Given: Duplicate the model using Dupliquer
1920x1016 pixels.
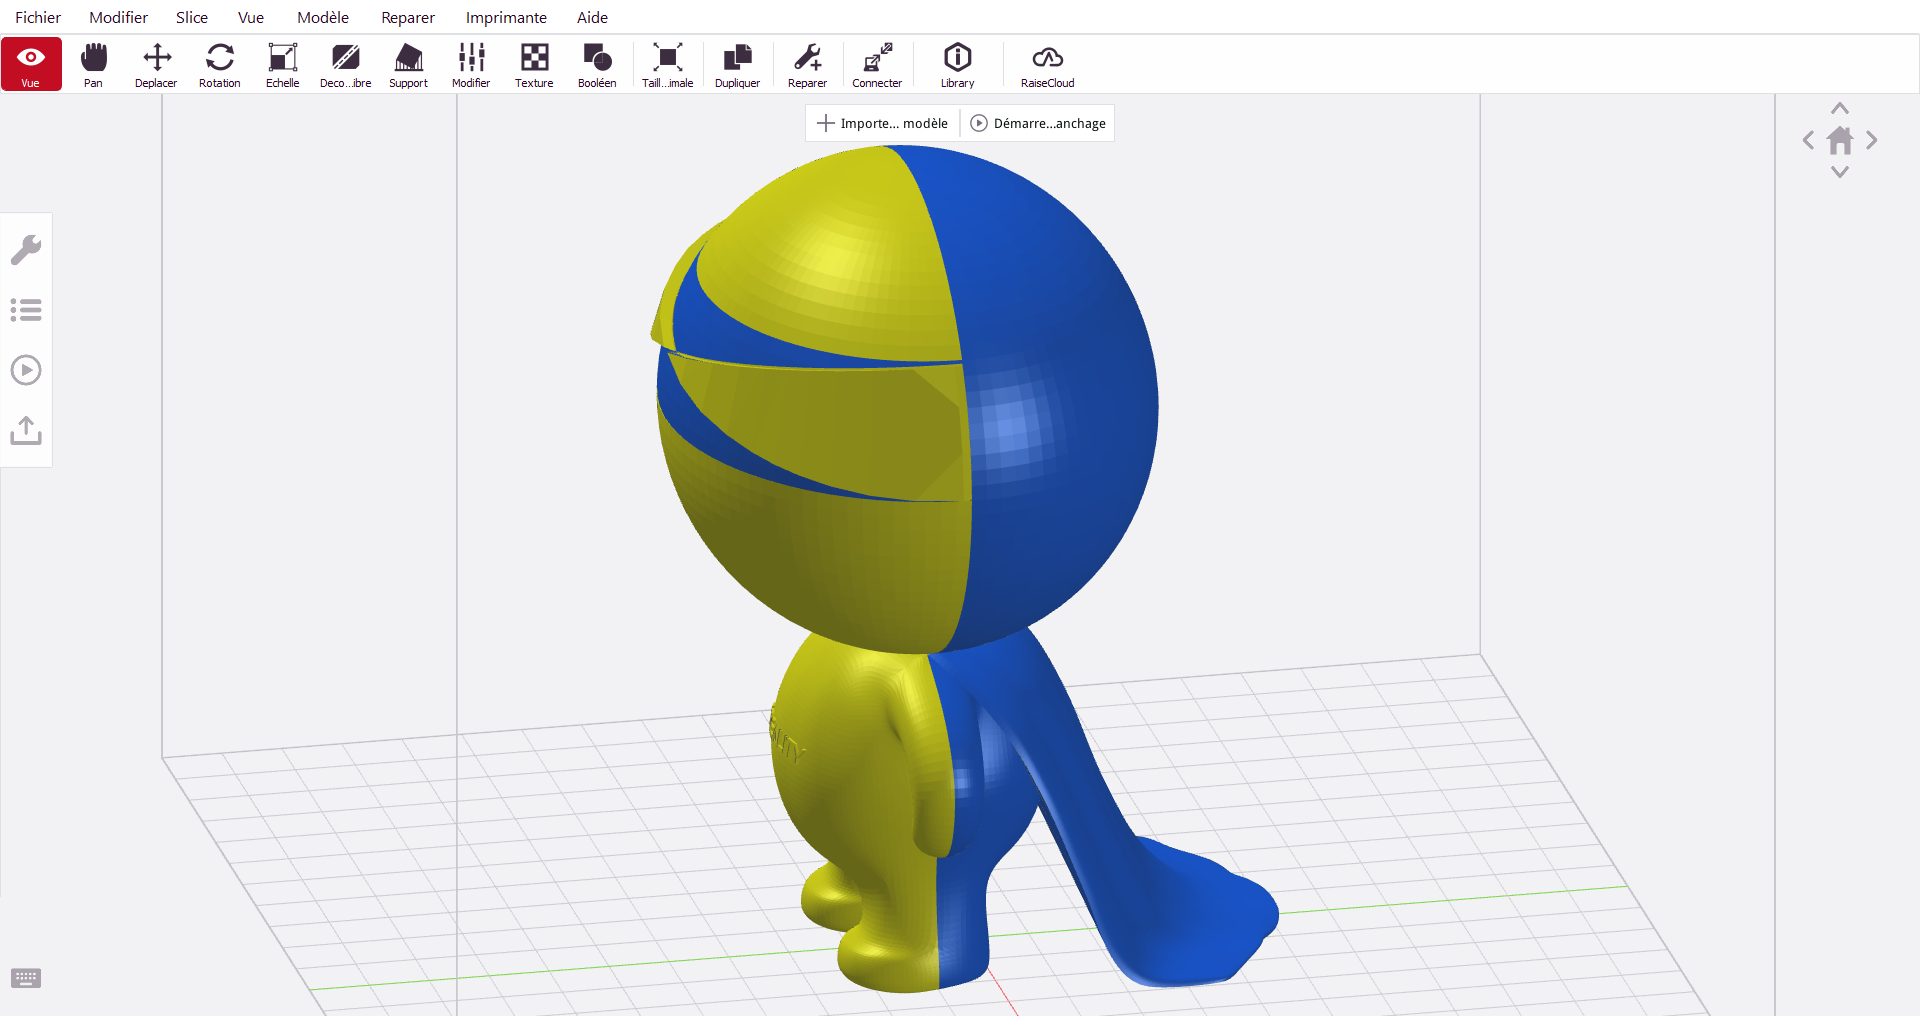Looking at the screenshot, I should (x=737, y=63).
